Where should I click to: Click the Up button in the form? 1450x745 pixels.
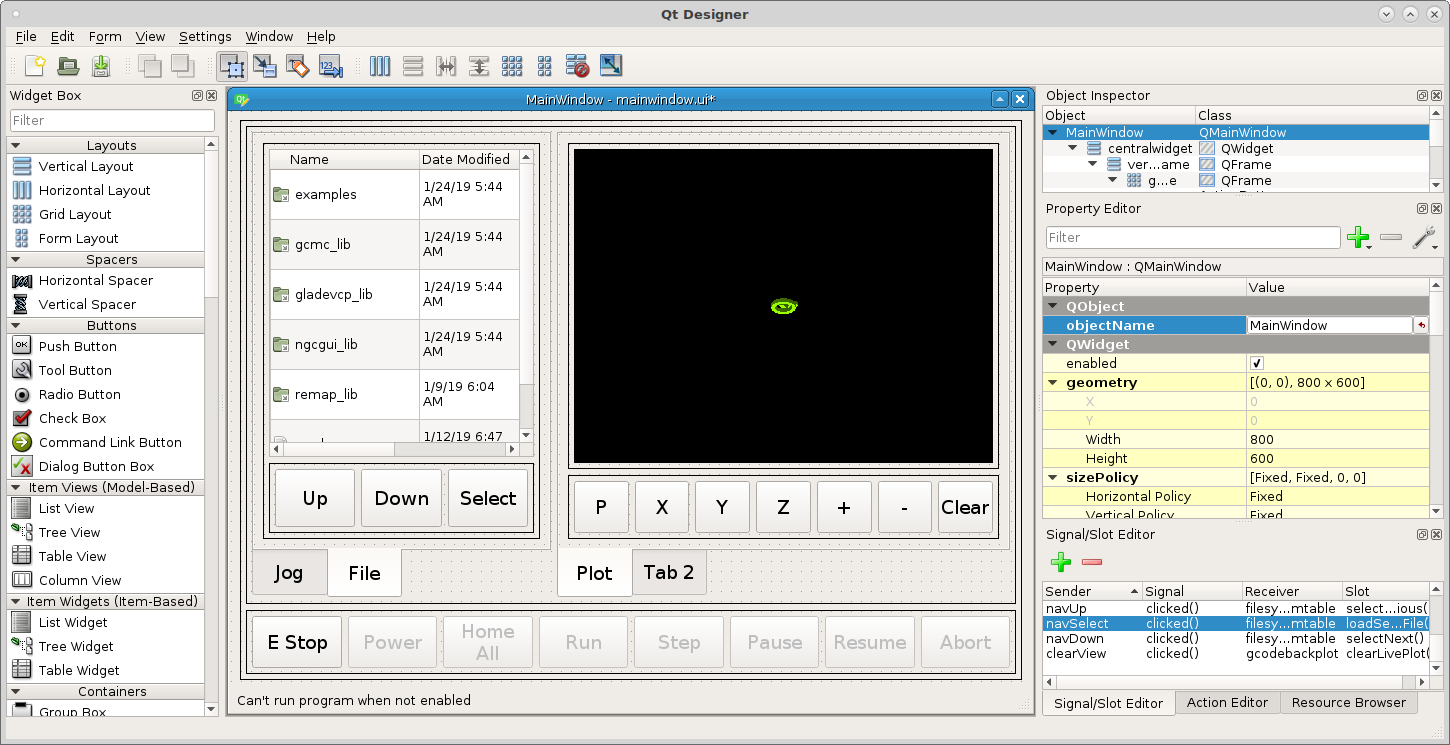(x=315, y=498)
